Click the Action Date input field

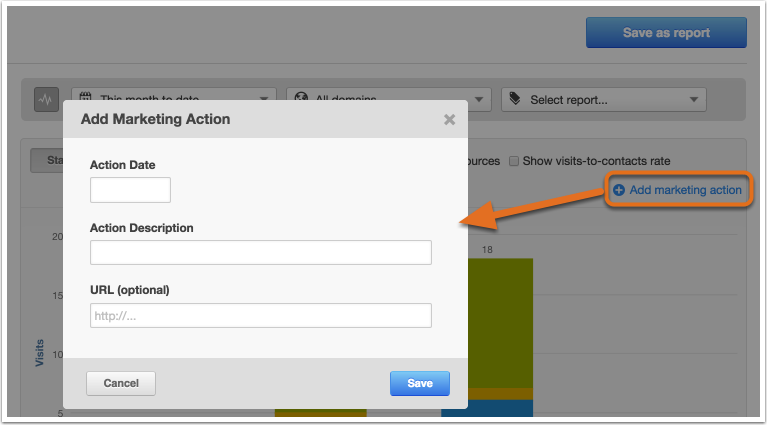[130, 190]
